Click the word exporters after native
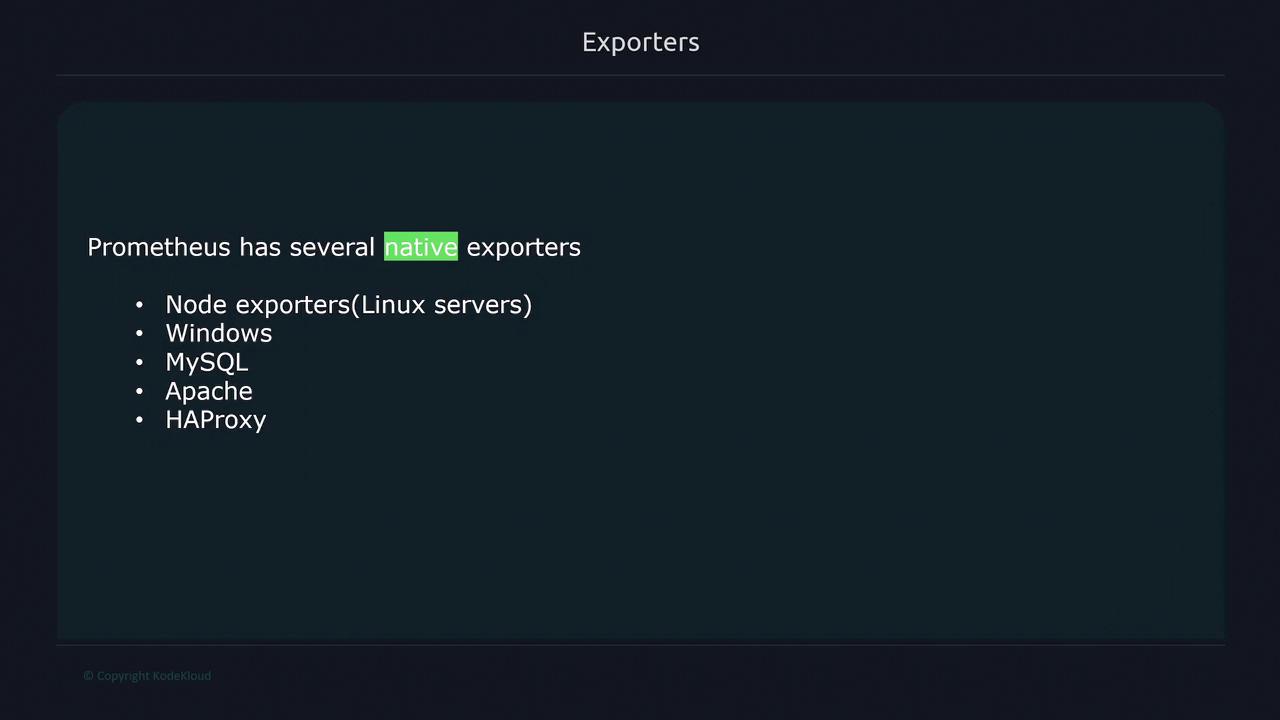Viewport: 1280px width, 720px height. [523, 247]
